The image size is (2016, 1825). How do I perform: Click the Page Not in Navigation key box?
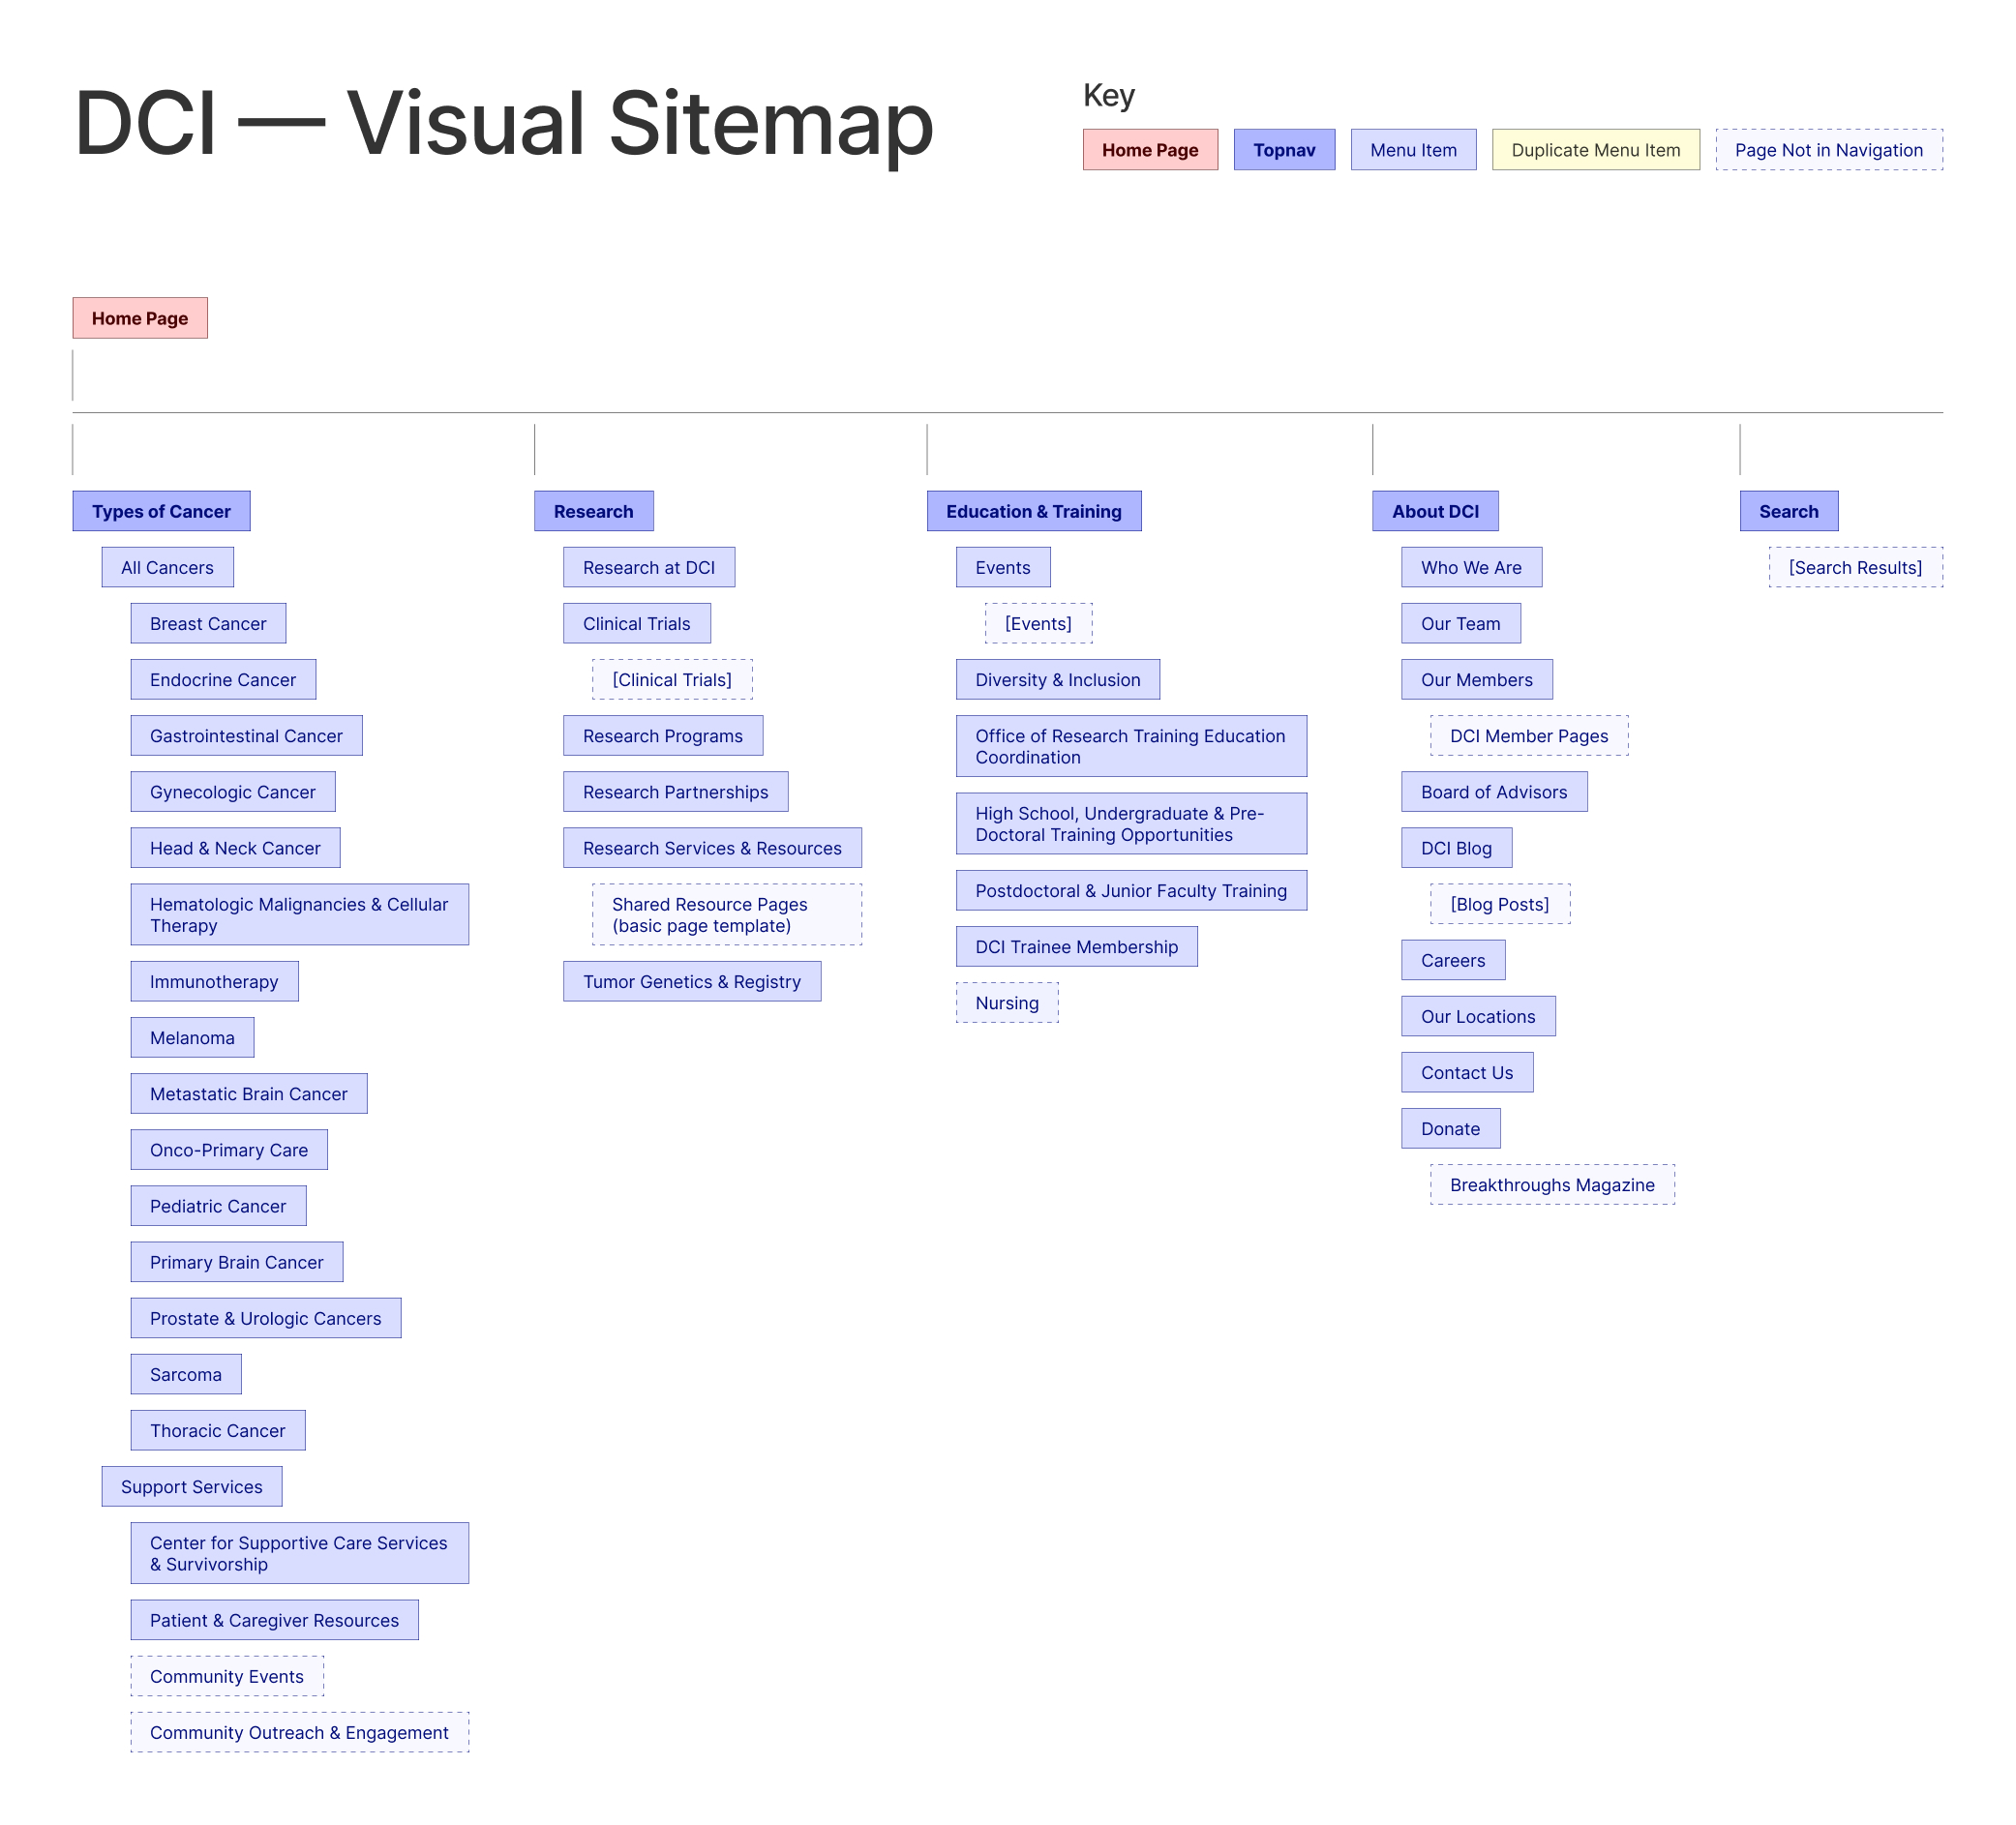click(x=1829, y=150)
